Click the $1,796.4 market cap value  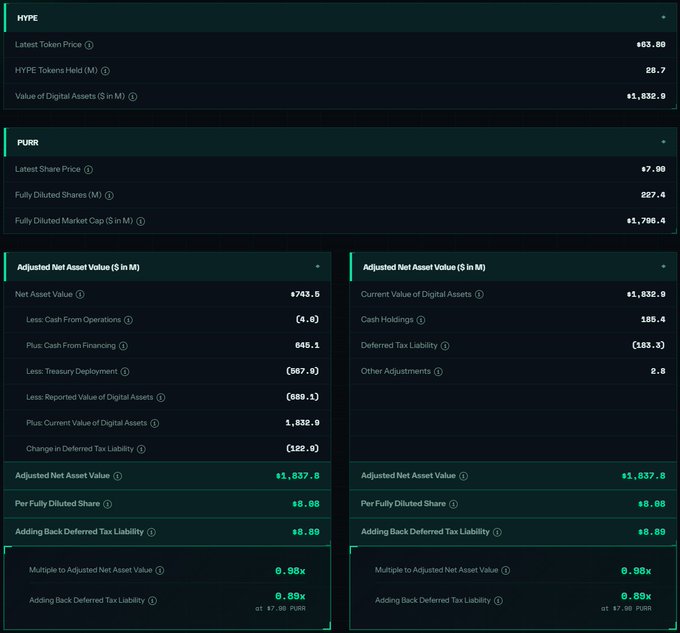click(646, 221)
